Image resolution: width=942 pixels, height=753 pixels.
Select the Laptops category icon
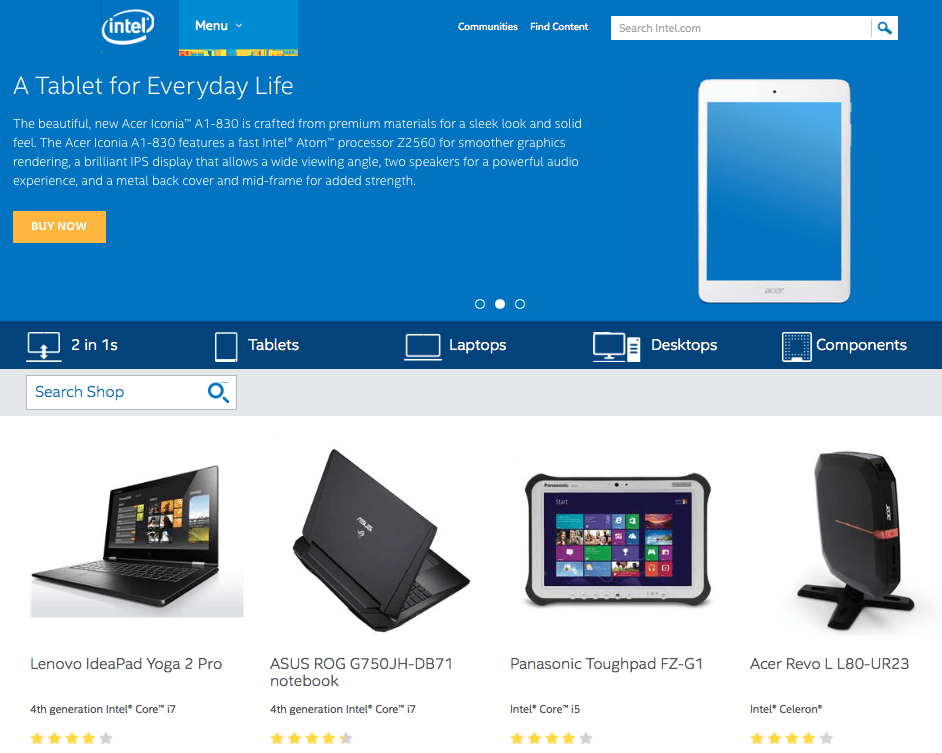click(x=423, y=347)
